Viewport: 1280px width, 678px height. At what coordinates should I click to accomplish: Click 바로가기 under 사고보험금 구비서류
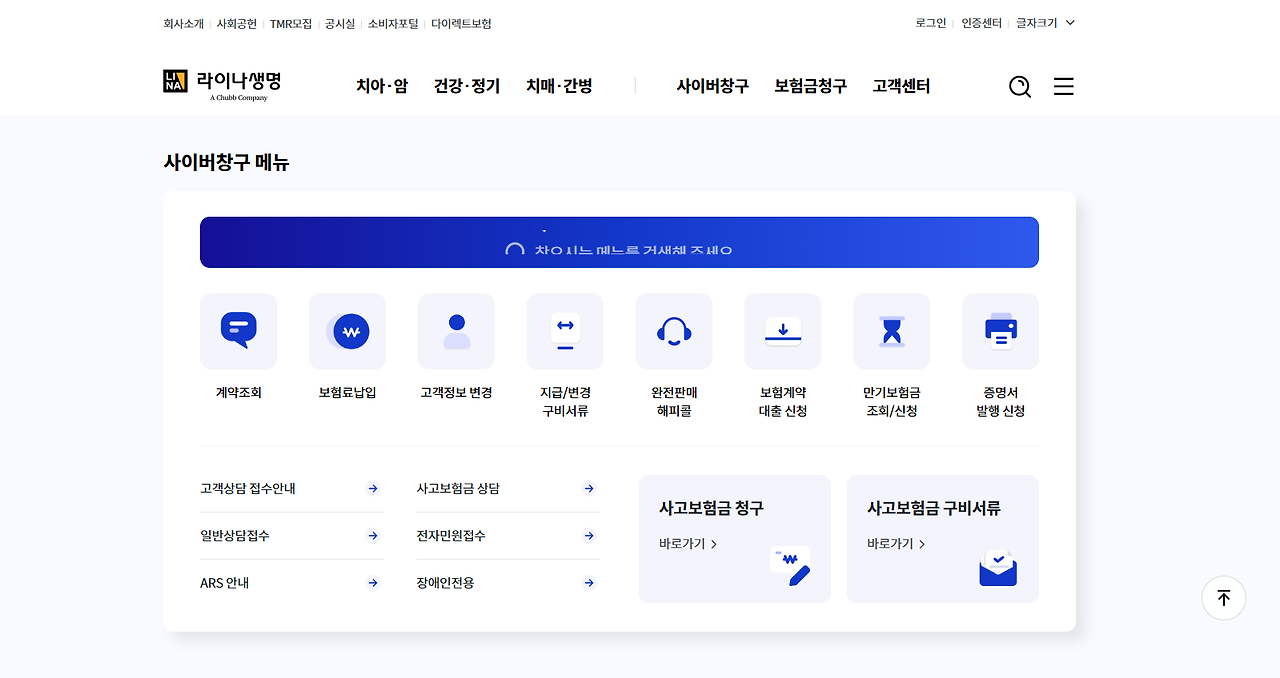coord(896,544)
